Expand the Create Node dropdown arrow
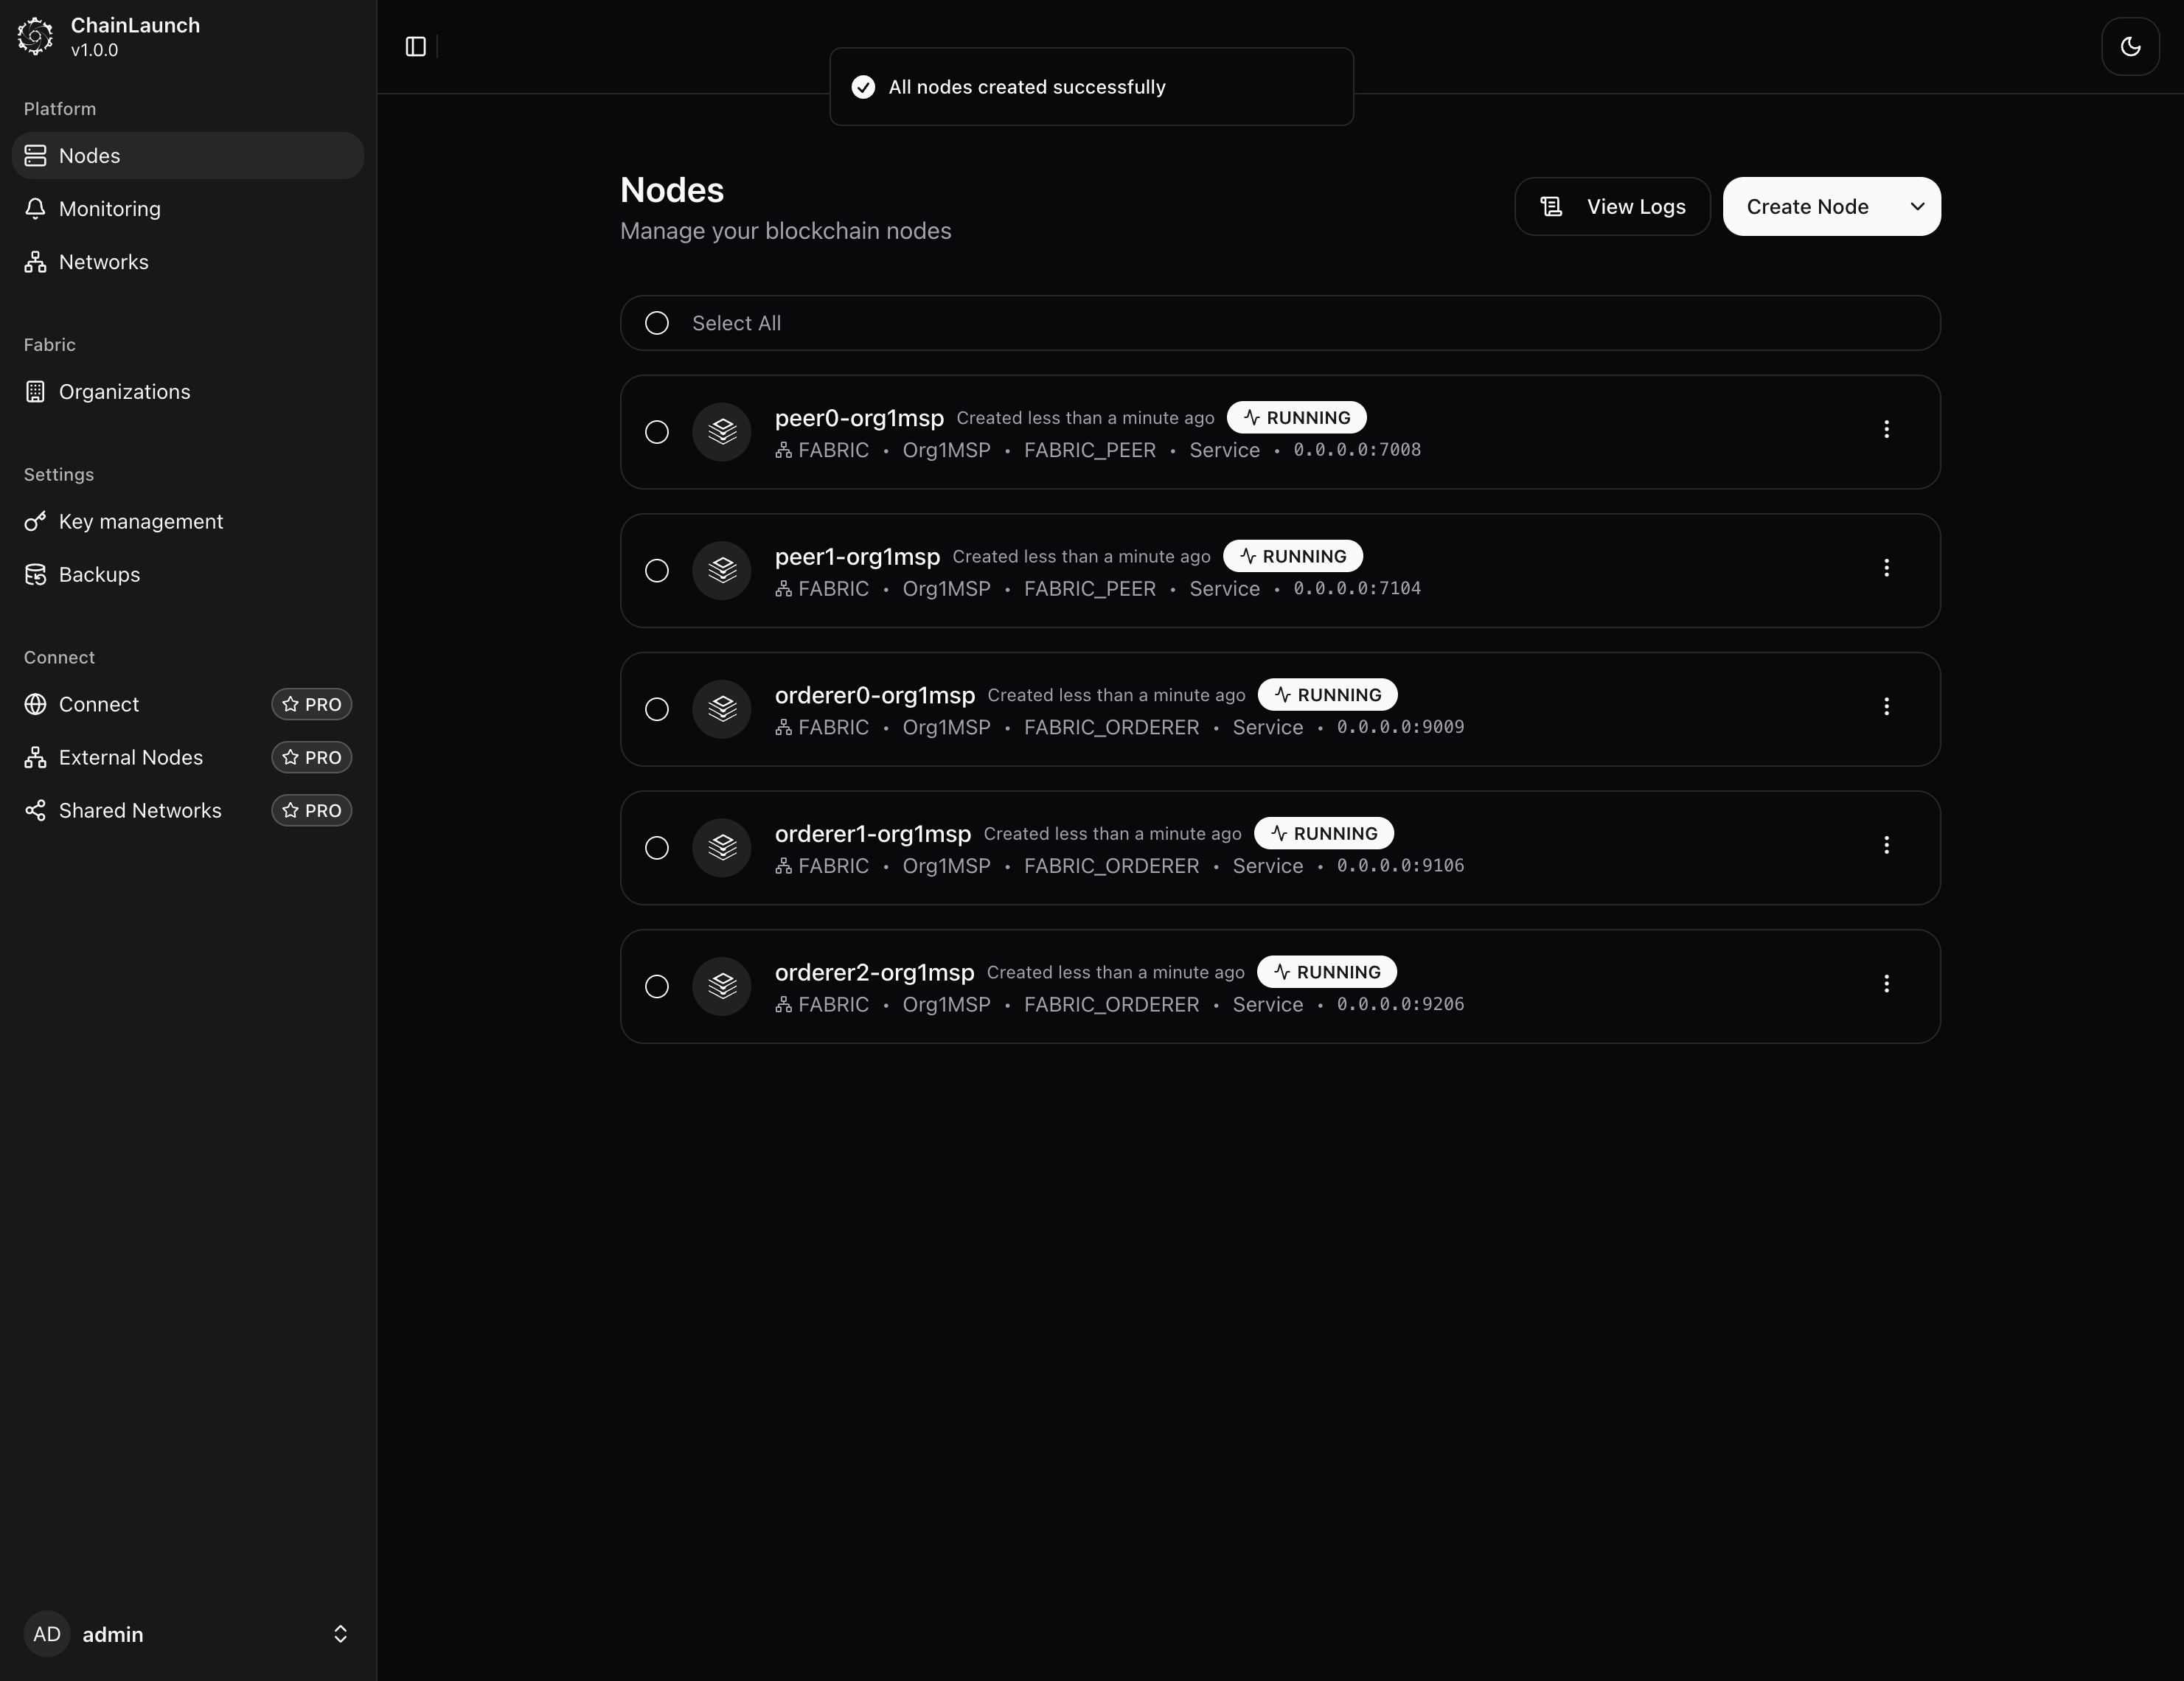Screen dimensions: 2184x1681 coord(1917,207)
